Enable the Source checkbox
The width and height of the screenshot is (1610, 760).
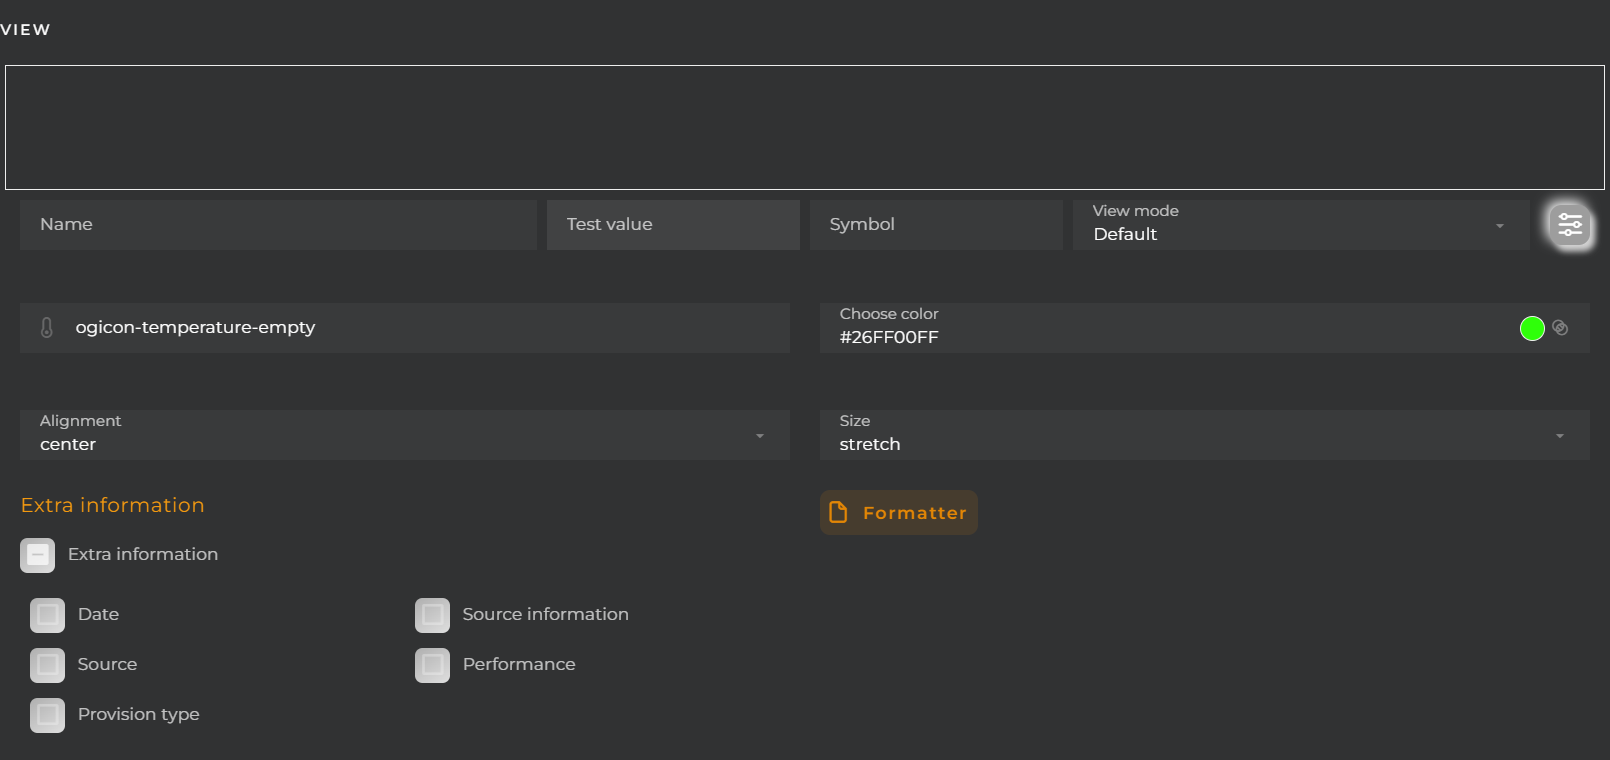coord(47,665)
